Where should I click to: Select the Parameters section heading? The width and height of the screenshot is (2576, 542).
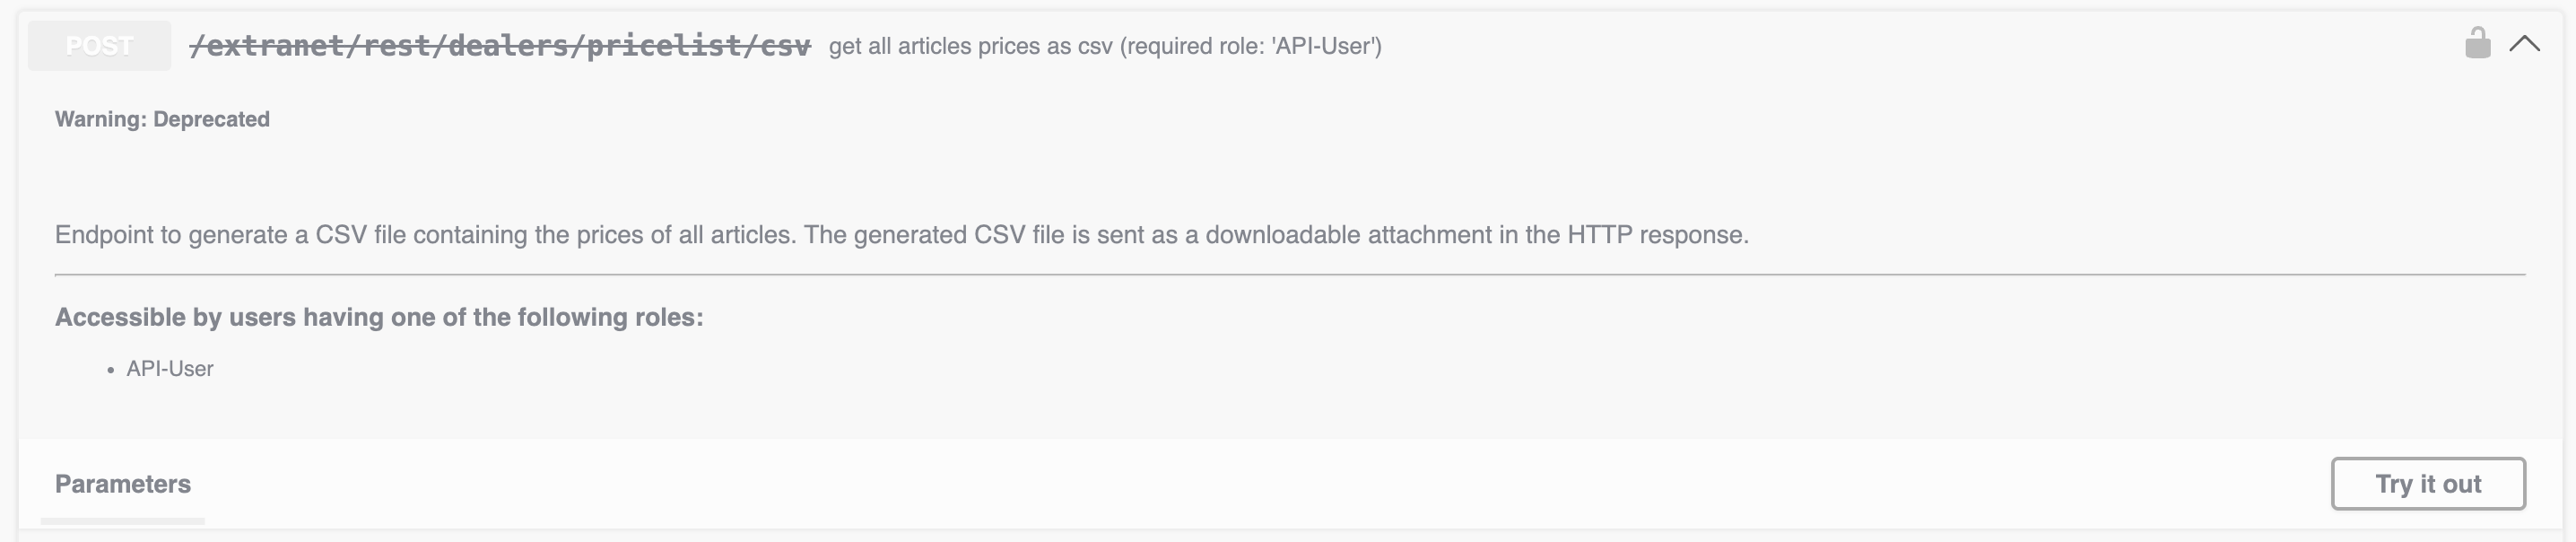click(122, 484)
